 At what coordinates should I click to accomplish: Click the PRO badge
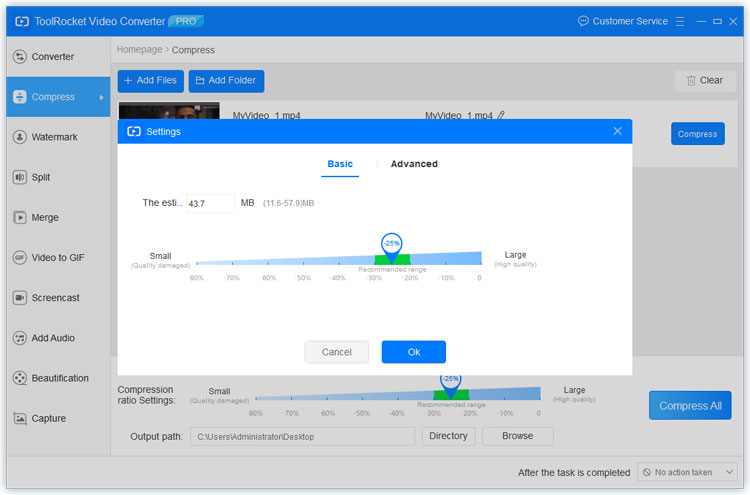pyautogui.click(x=186, y=21)
